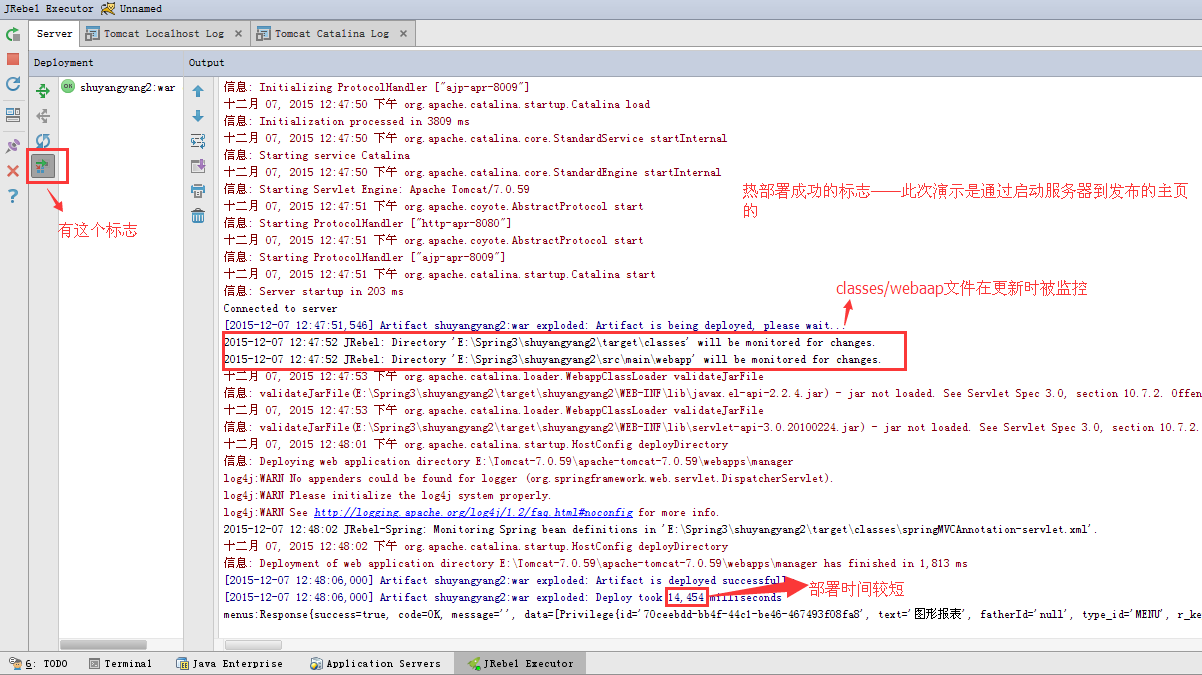The image size is (1202, 675).
Task: Clear all output with trash icon
Action: tap(198, 216)
